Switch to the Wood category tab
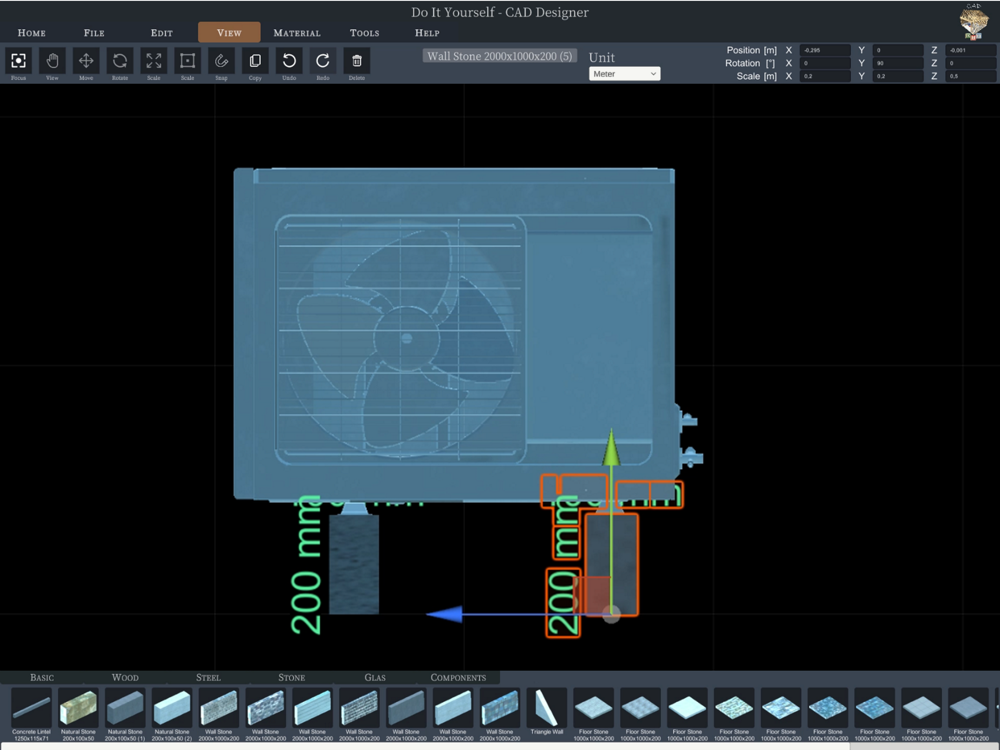The height and width of the screenshot is (750, 1000). (x=125, y=678)
